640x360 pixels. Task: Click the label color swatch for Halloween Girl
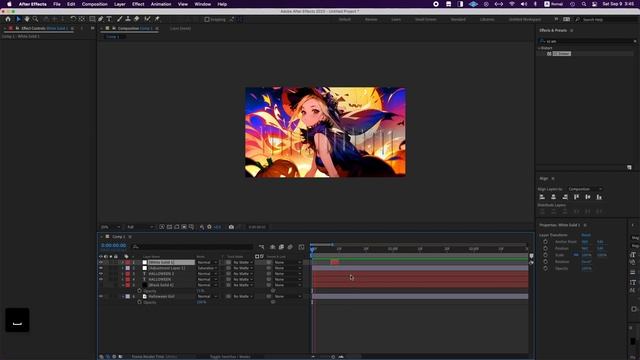pos(128,296)
